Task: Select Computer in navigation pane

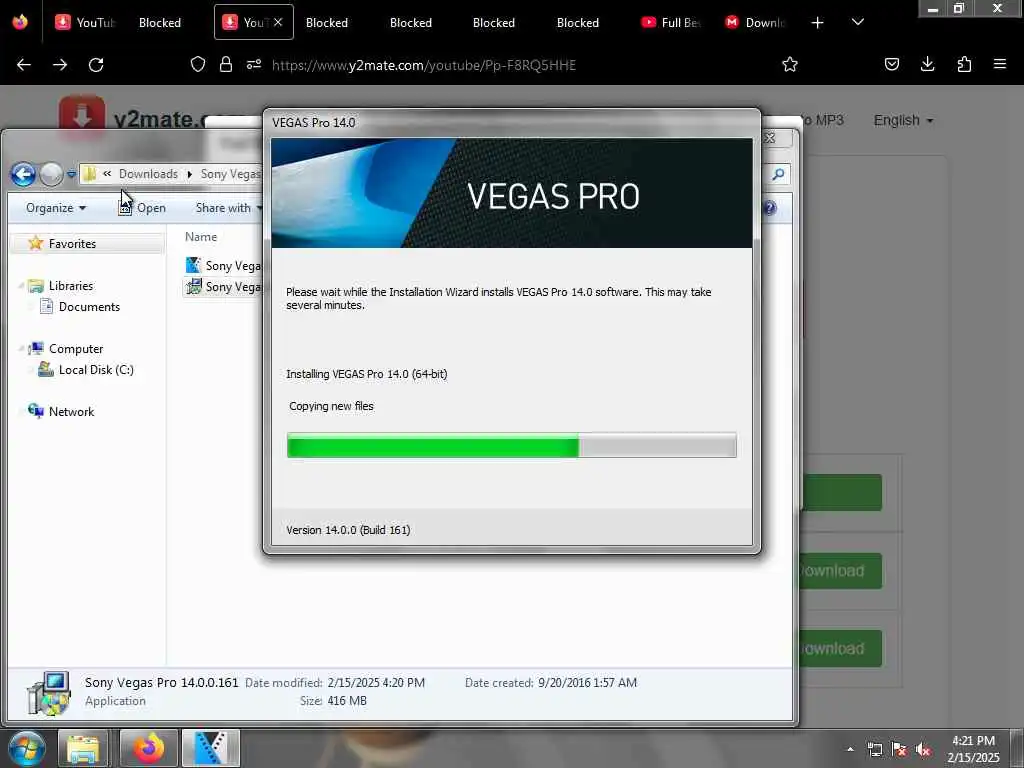Action: 76,349
